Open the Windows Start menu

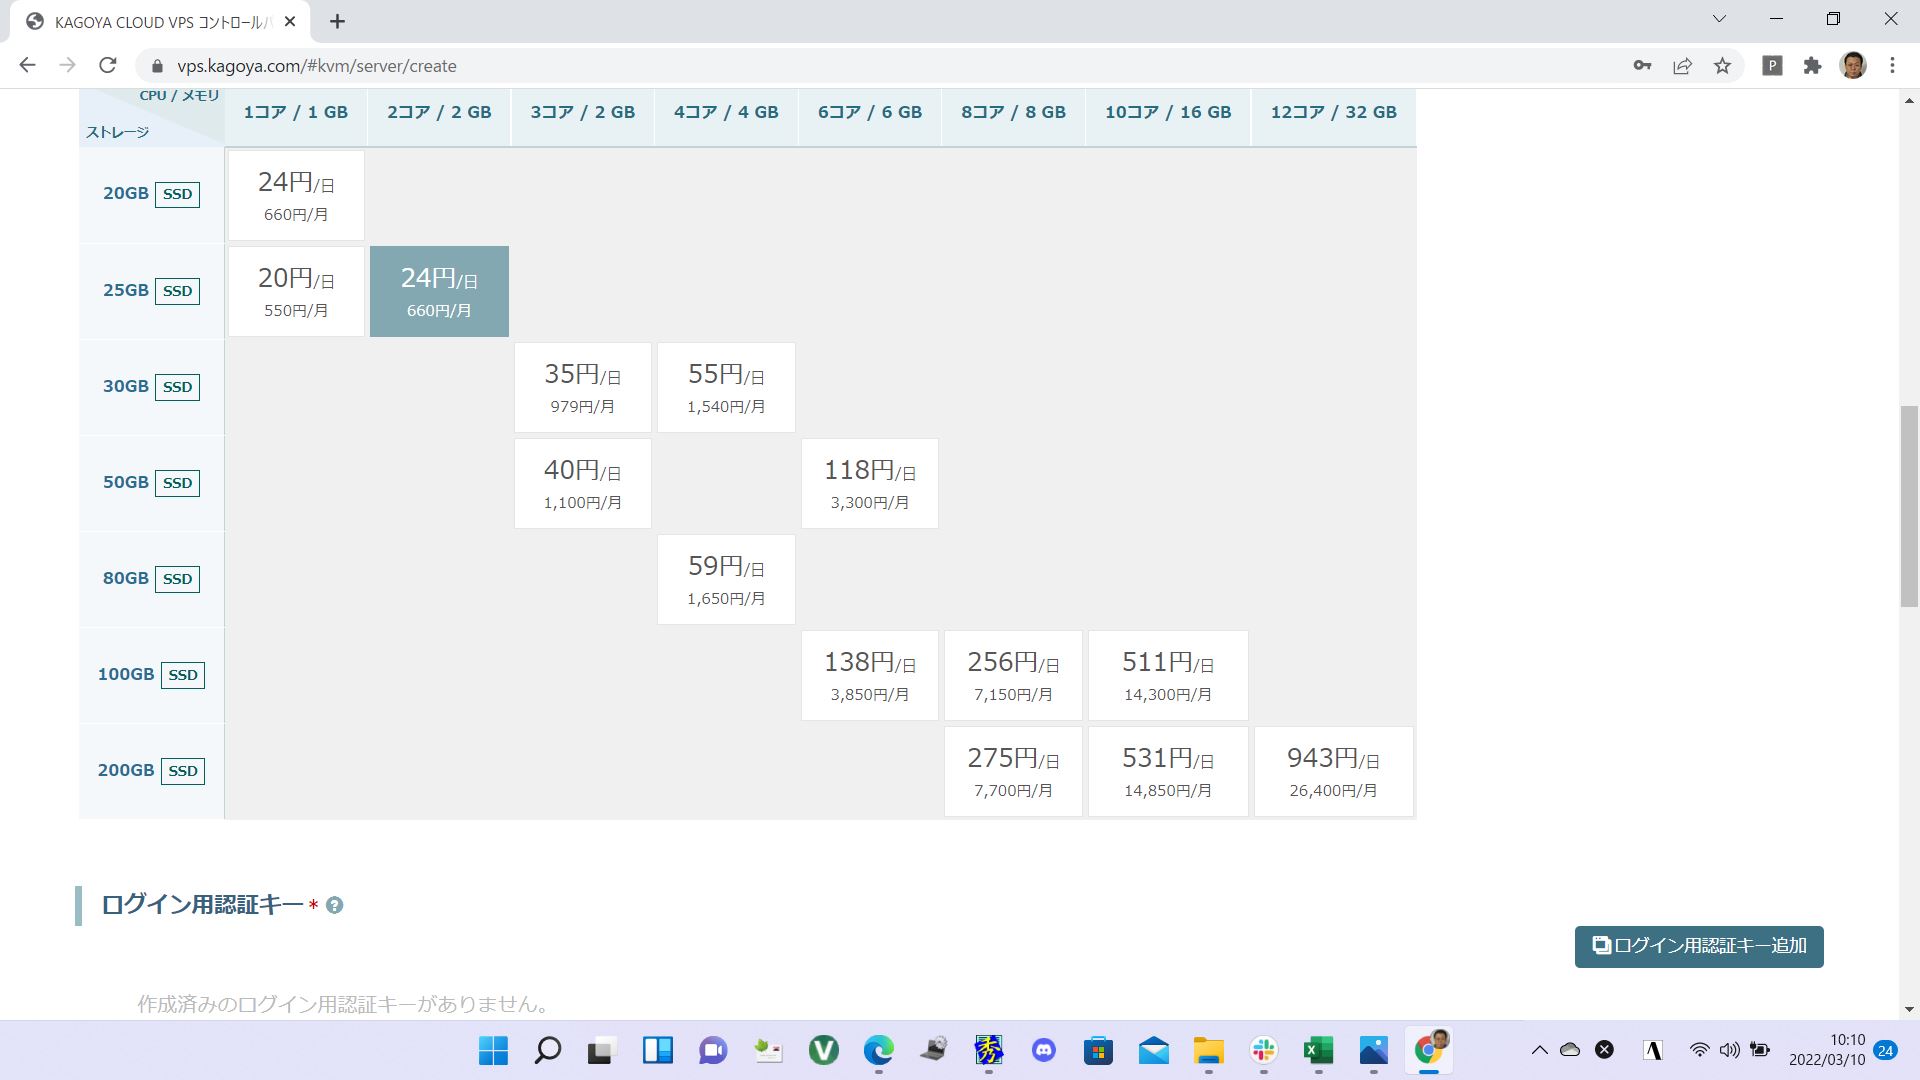point(493,1050)
